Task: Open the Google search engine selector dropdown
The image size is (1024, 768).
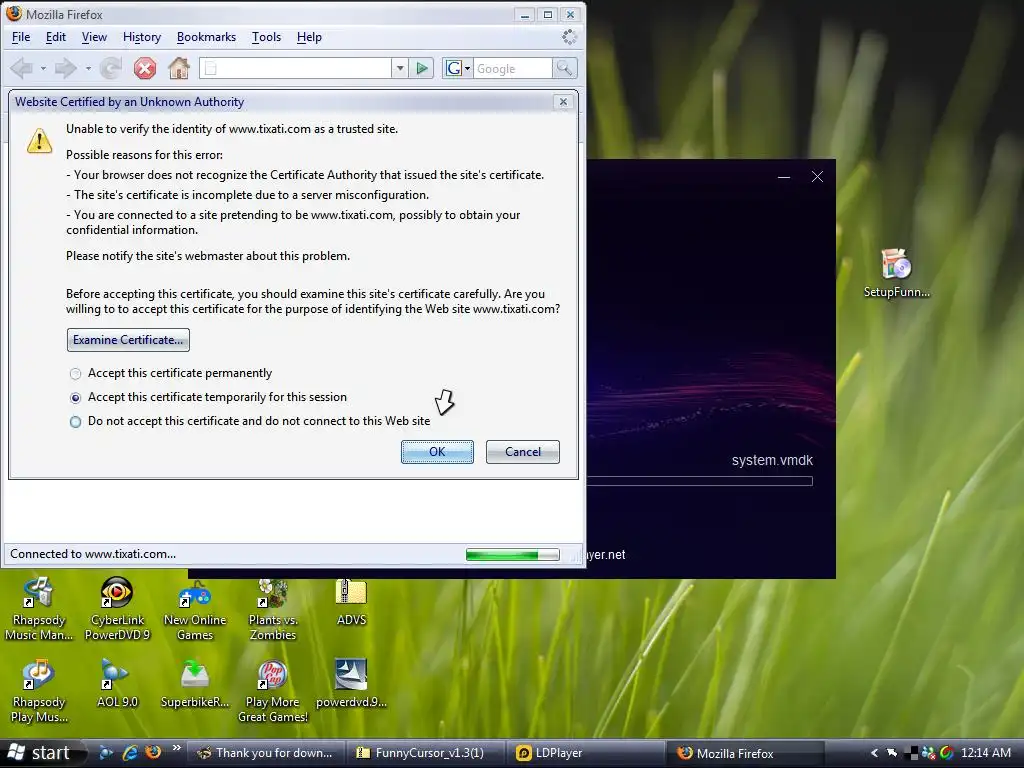Action: [x=468, y=68]
